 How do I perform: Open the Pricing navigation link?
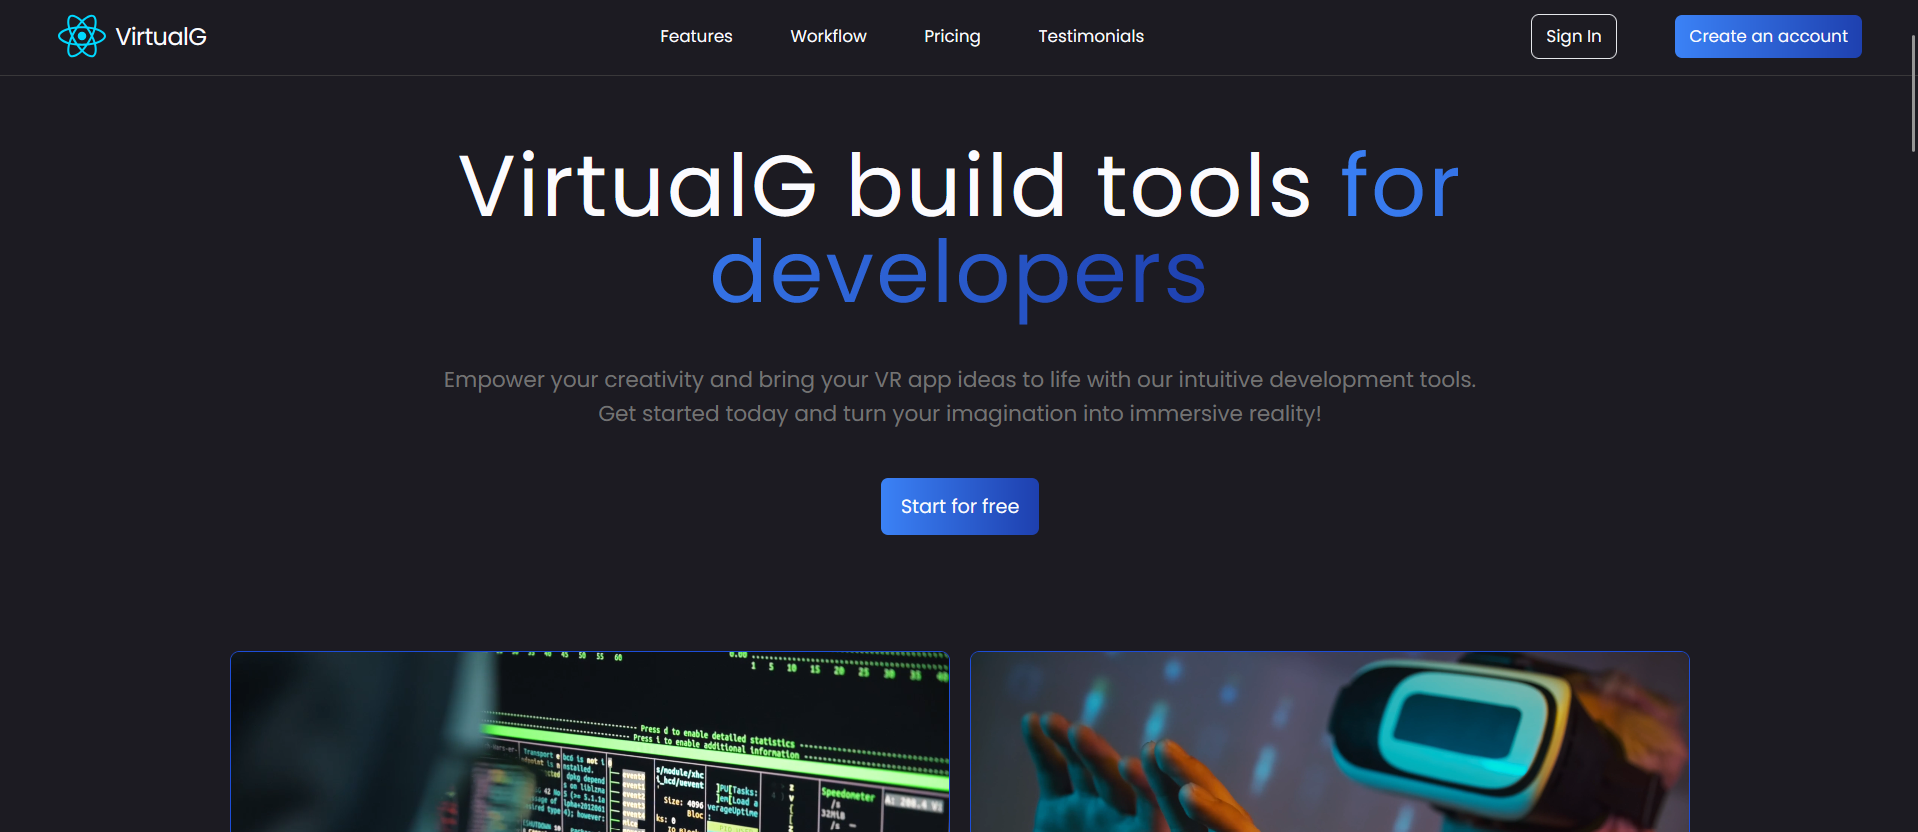tap(952, 36)
